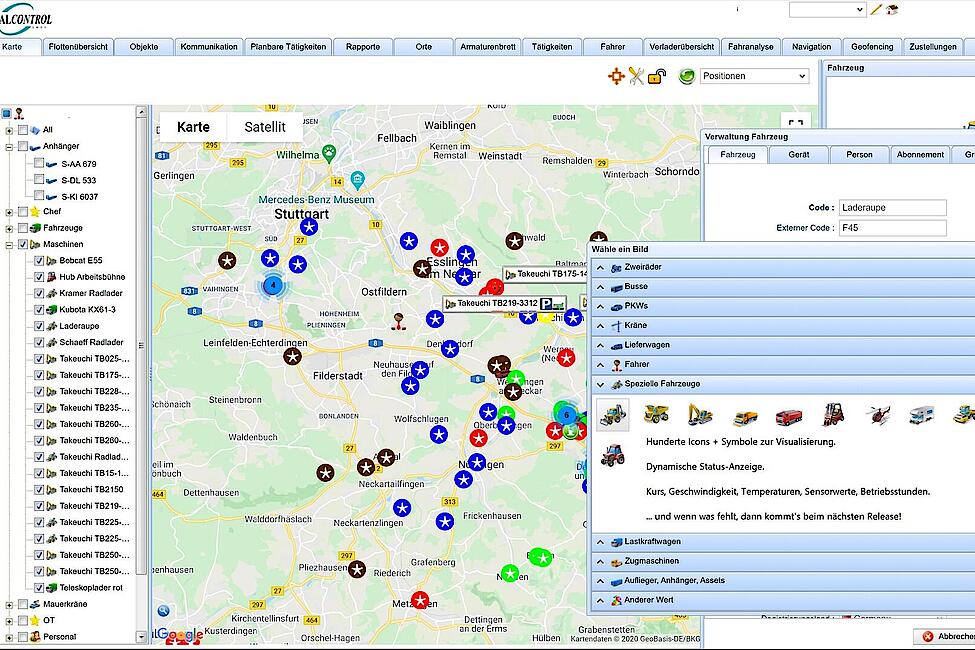Click the open padlock icon
975x650 pixels.
coord(656,76)
